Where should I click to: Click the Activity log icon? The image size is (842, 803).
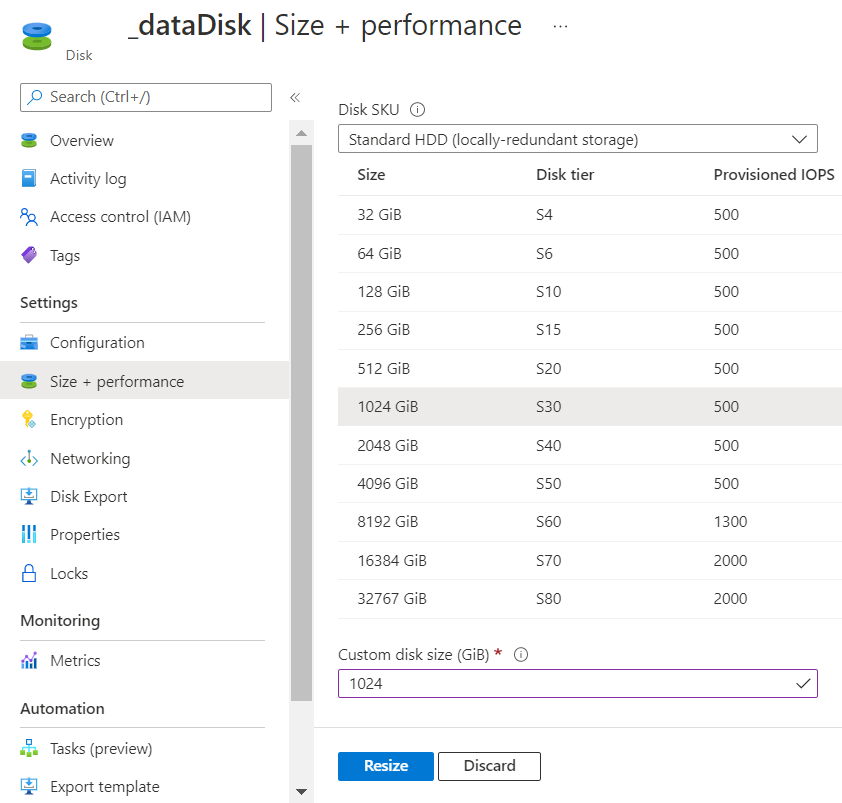tap(29, 179)
